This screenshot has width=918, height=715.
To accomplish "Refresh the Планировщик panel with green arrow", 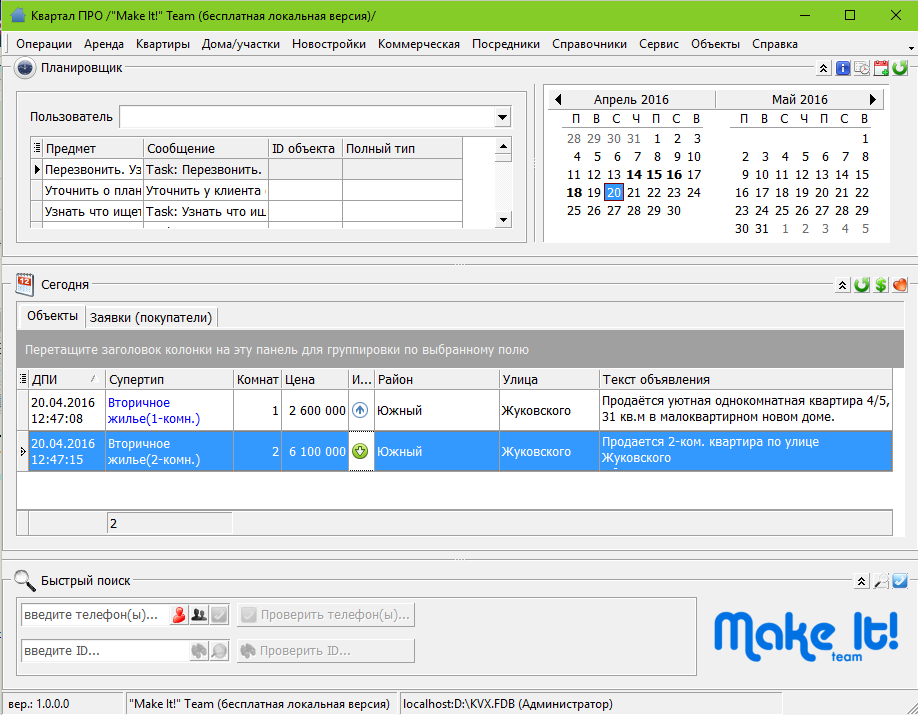I will 900,68.
